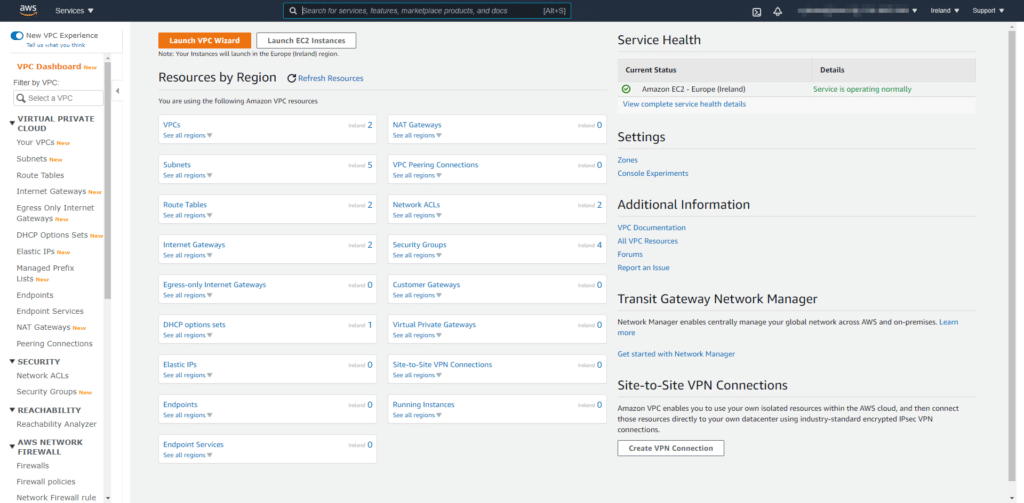
Task: Click the search magnifier icon in top bar
Action: click(x=292, y=11)
